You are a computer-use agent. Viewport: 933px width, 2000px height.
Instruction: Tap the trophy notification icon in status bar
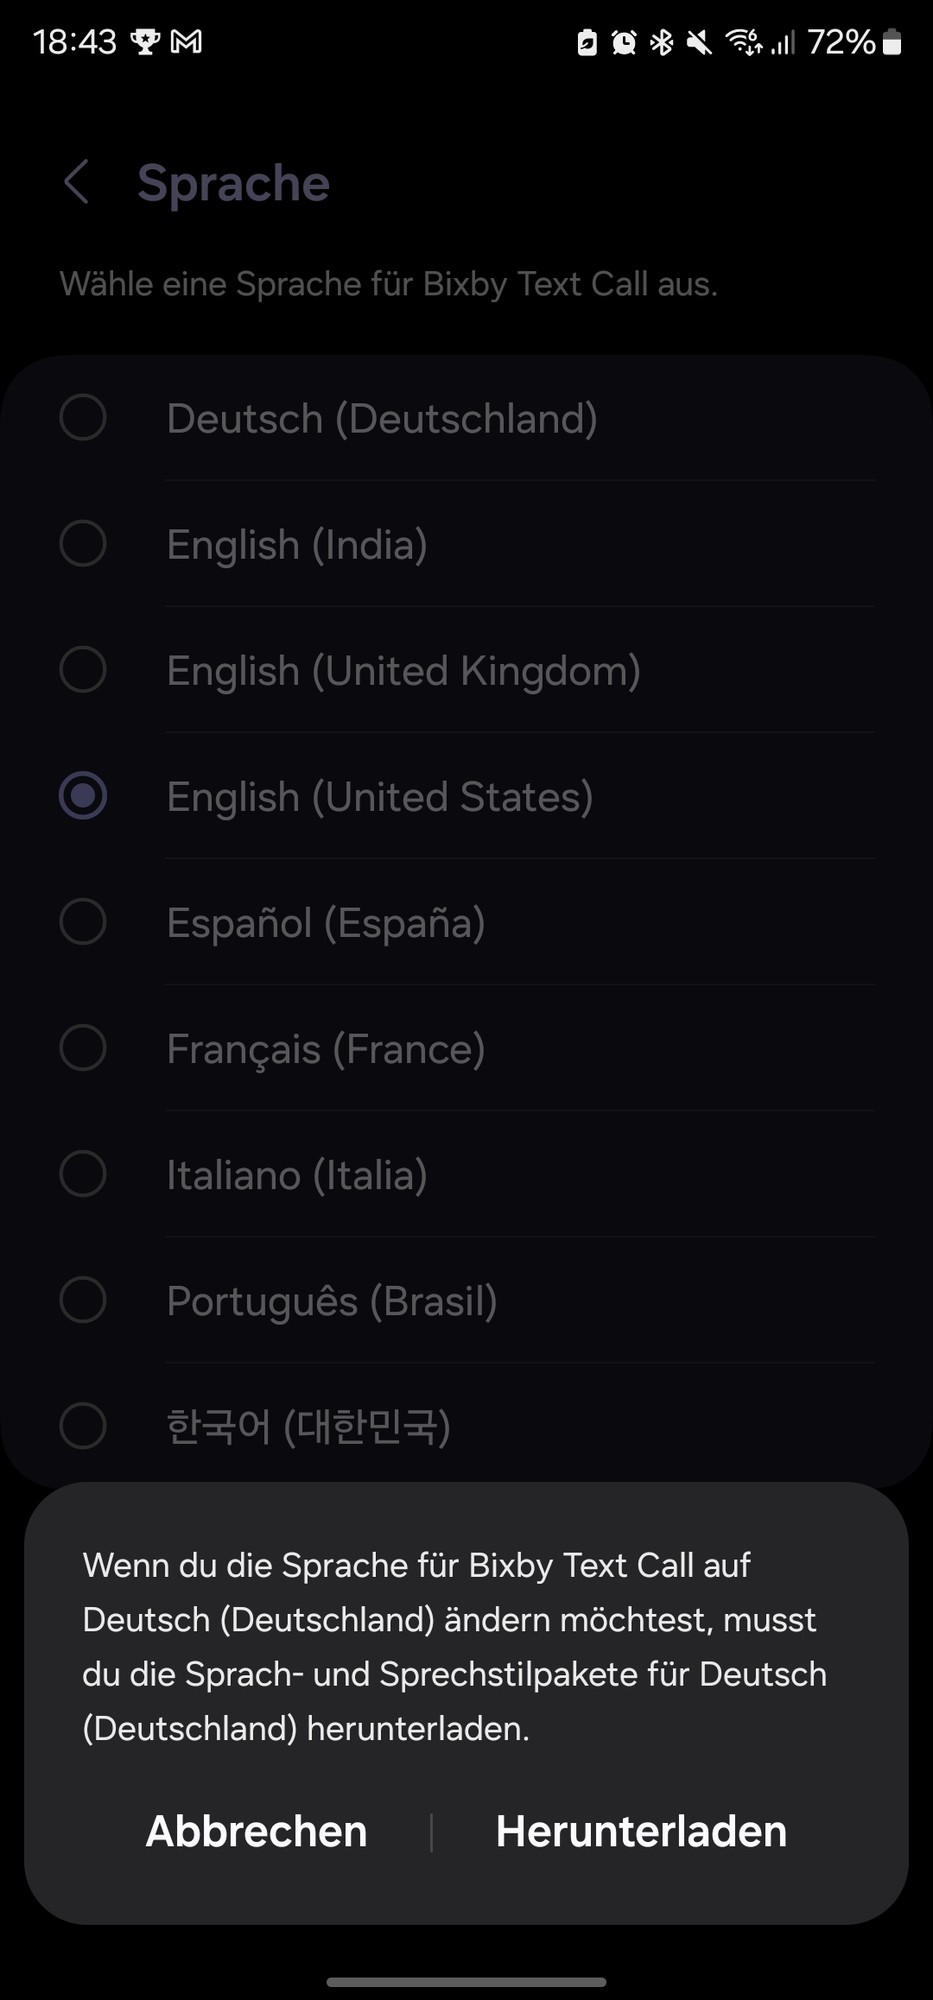pos(146,42)
